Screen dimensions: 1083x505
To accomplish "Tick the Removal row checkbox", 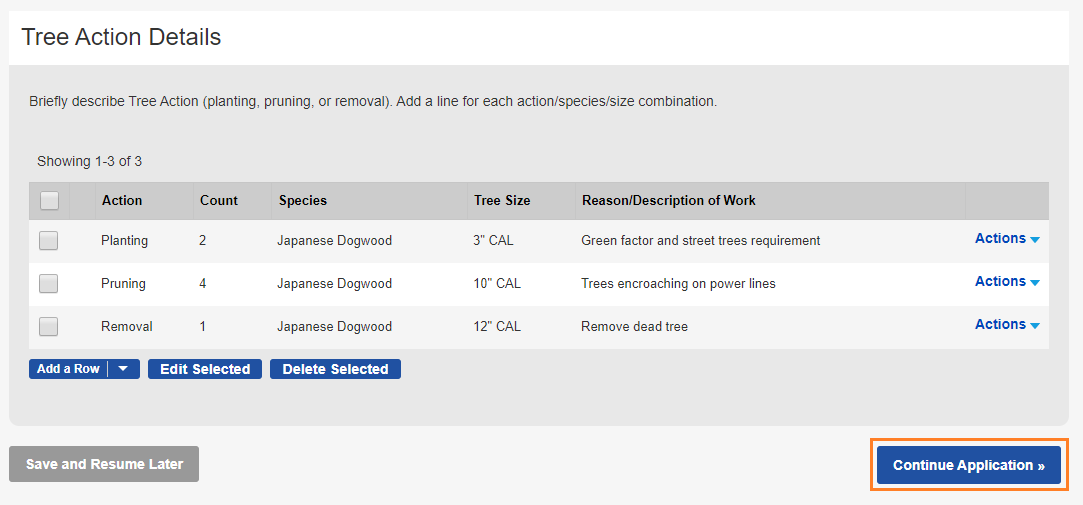I will click(x=49, y=327).
